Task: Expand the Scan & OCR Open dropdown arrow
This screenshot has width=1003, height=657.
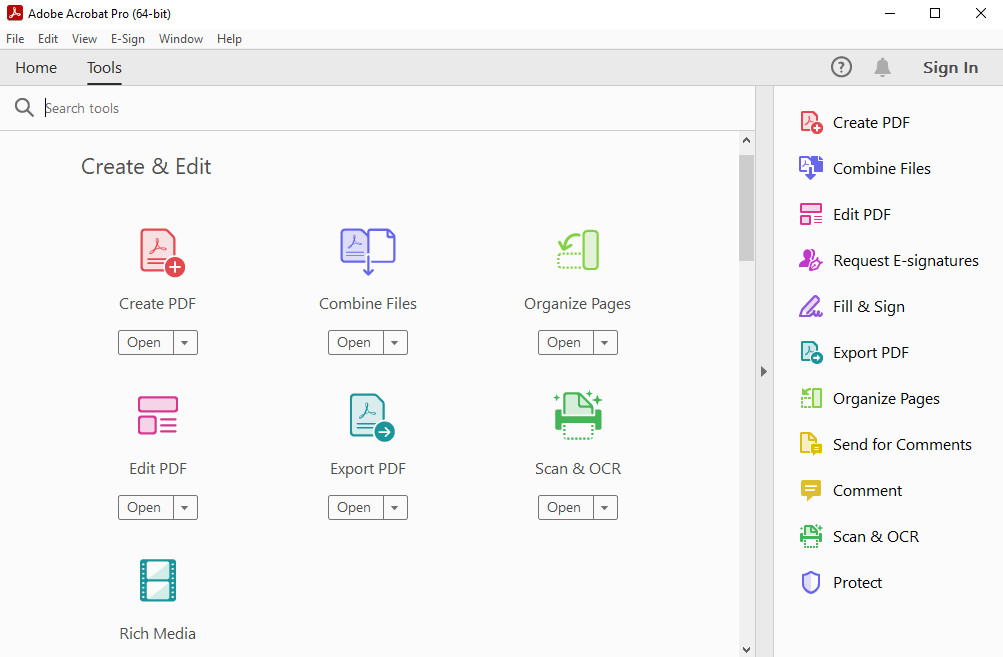Action: pyautogui.click(x=604, y=508)
